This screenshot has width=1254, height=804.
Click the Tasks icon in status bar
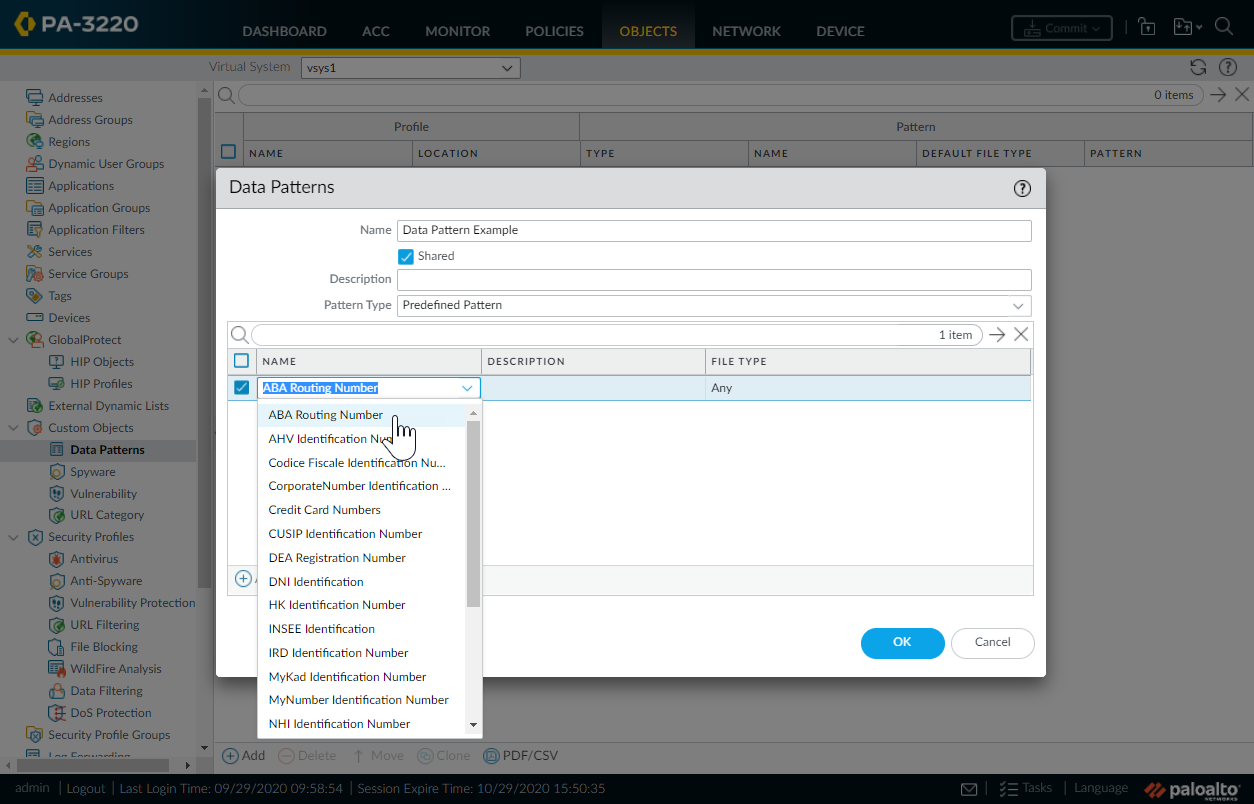pos(1009,789)
